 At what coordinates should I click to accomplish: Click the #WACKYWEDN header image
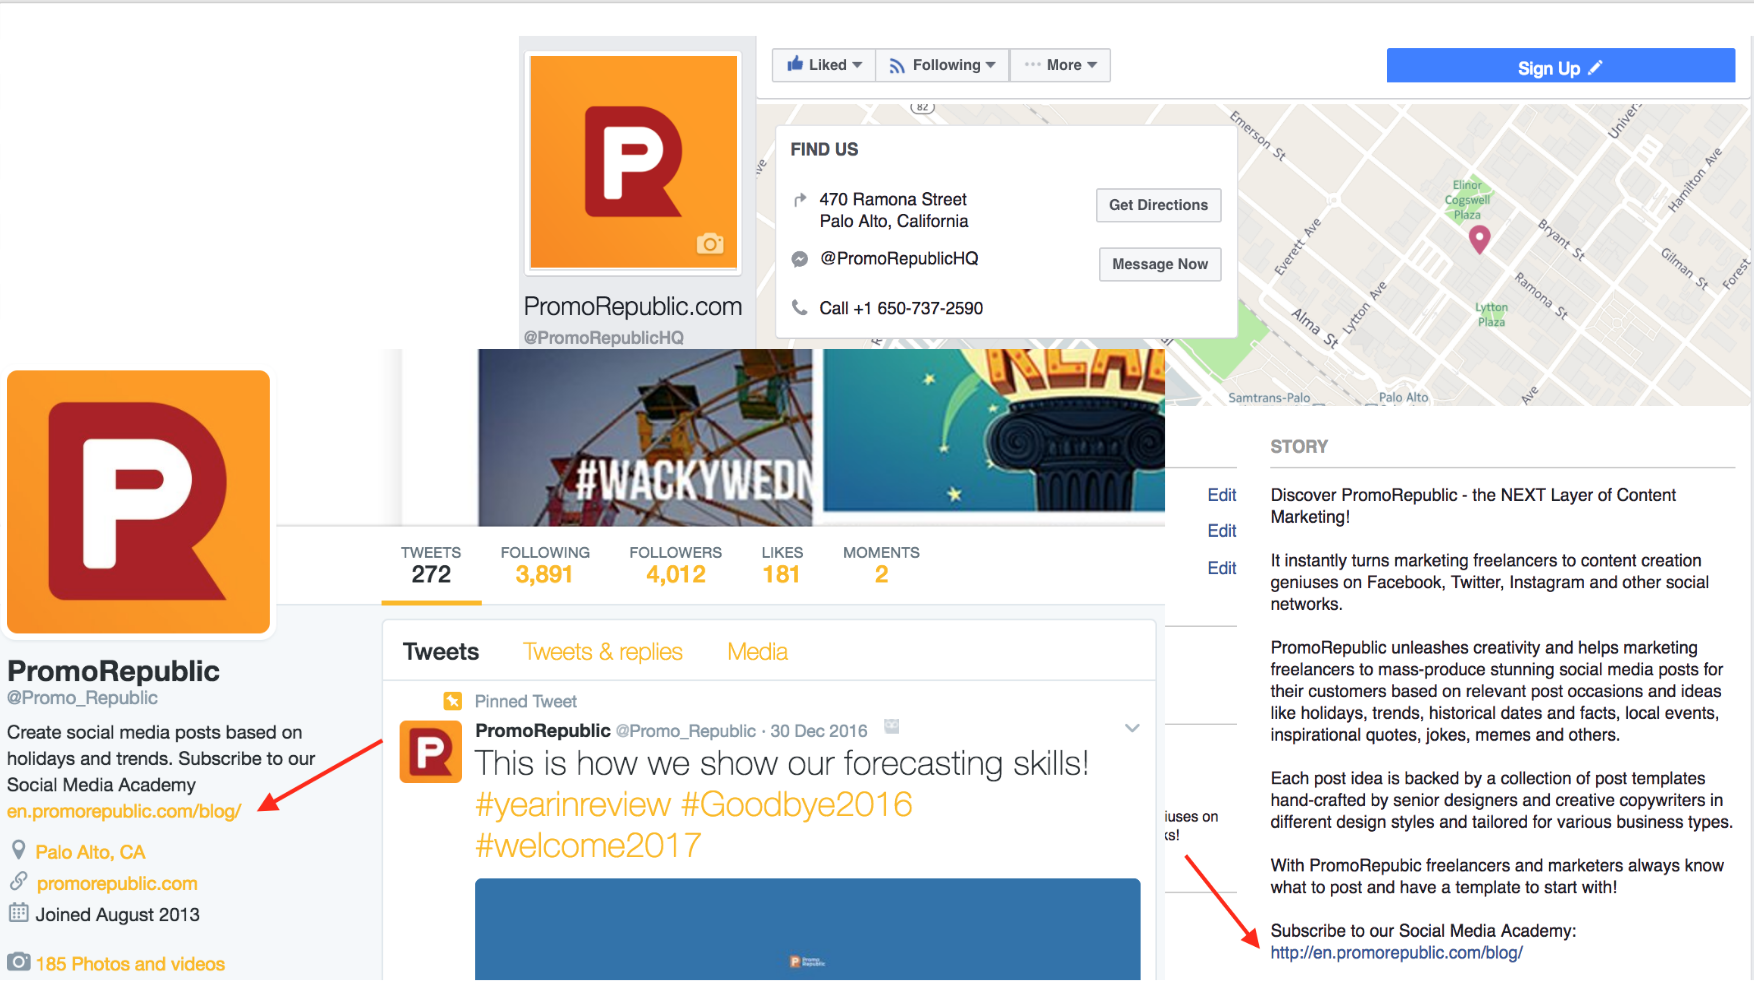[645, 437]
